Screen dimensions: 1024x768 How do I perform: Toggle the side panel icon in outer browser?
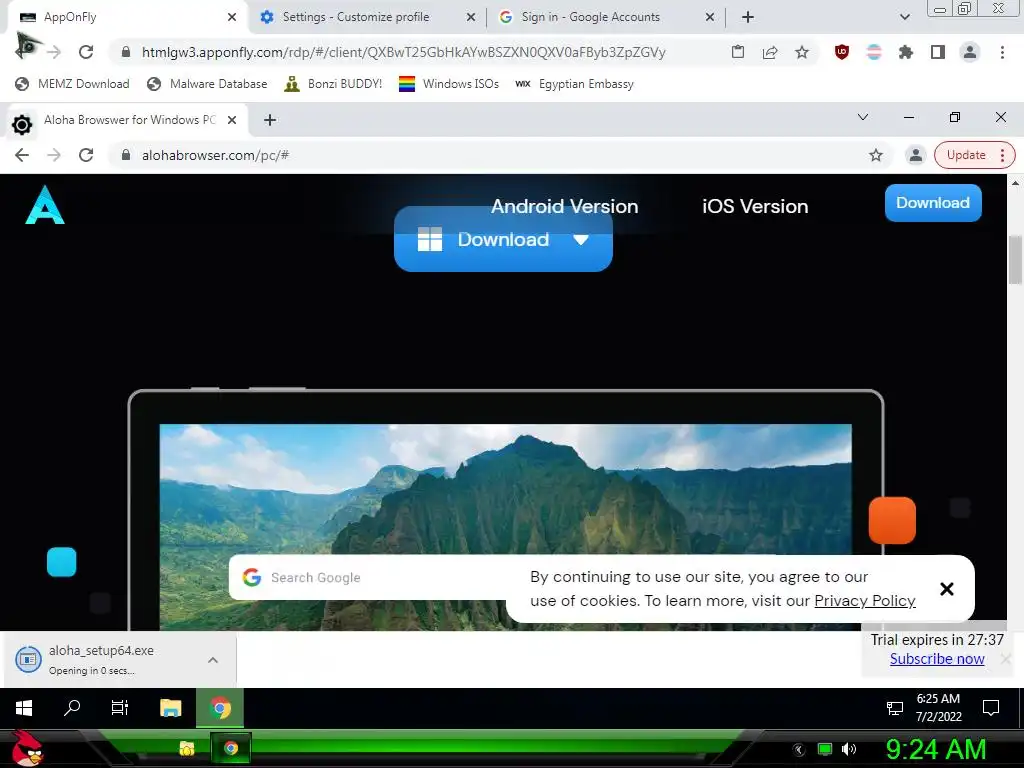pyautogui.click(x=938, y=52)
